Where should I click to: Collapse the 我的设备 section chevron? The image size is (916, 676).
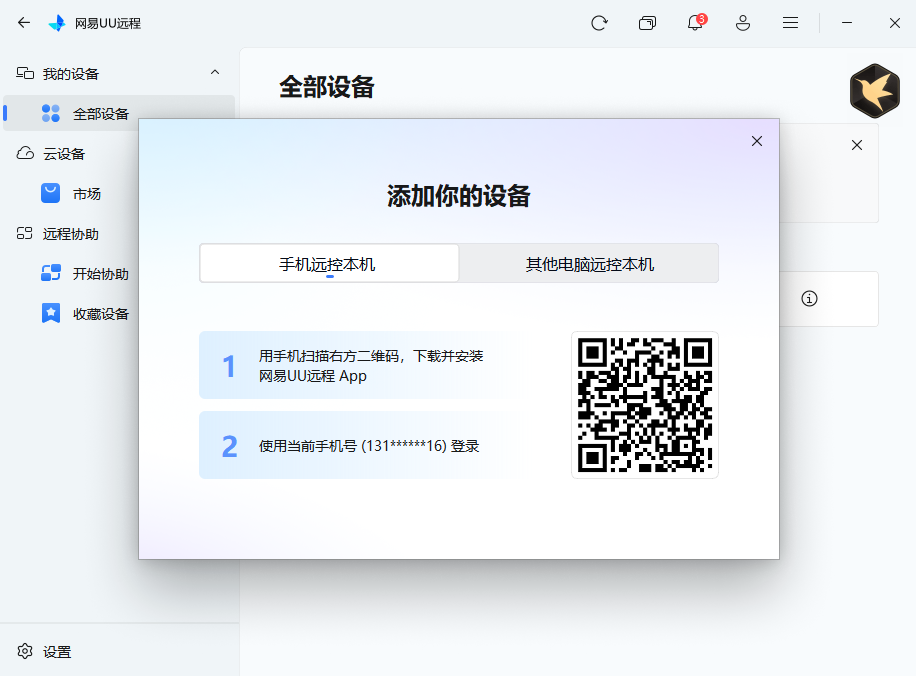point(215,72)
